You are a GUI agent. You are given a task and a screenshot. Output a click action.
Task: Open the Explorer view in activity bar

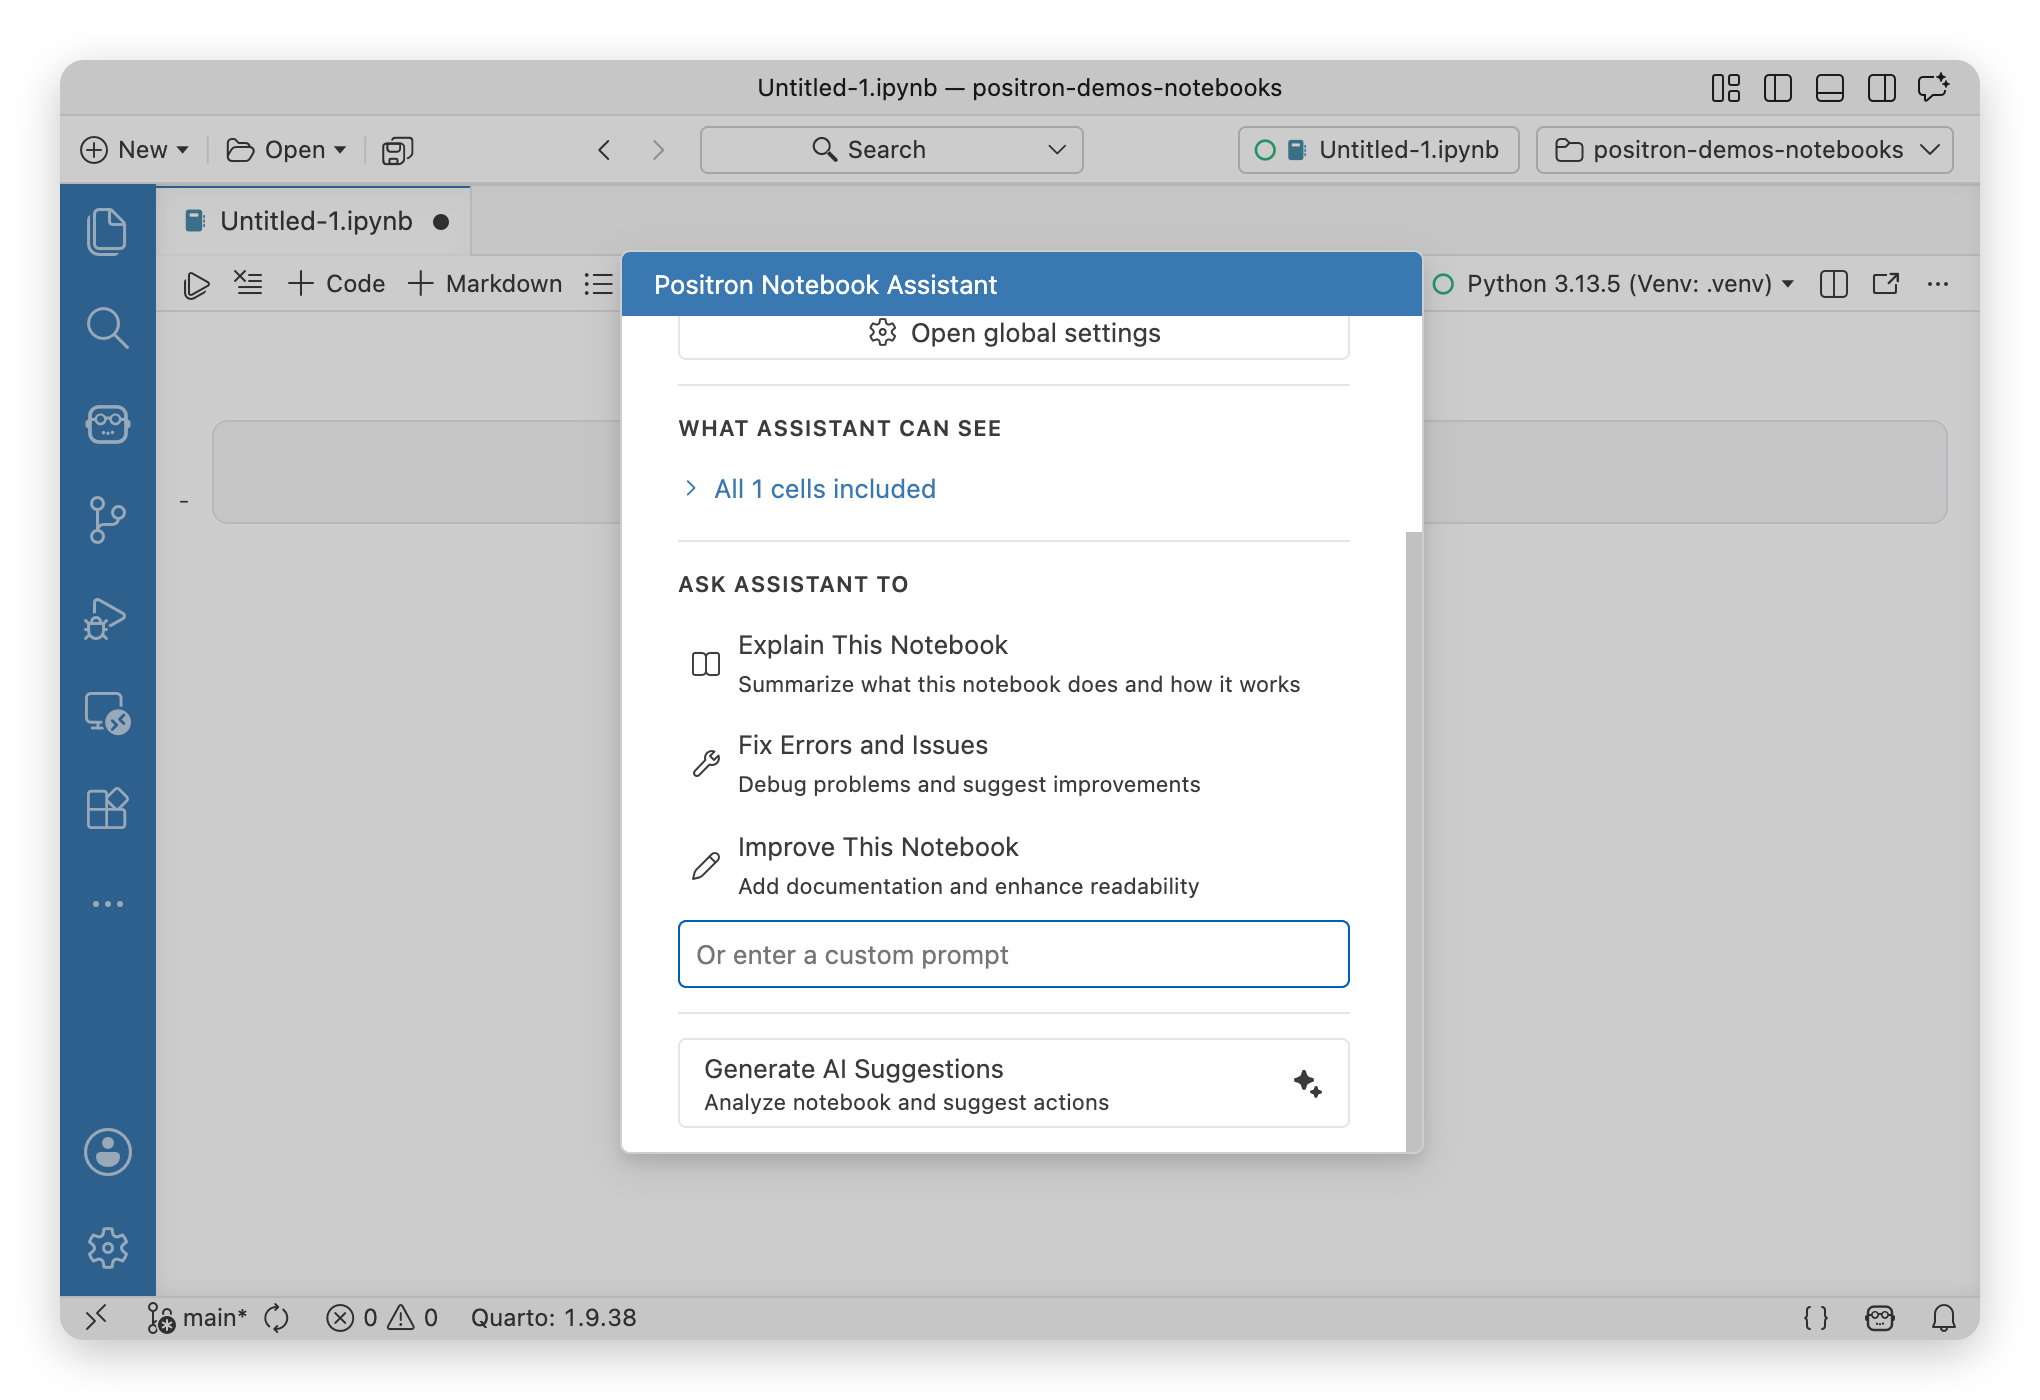[x=107, y=232]
